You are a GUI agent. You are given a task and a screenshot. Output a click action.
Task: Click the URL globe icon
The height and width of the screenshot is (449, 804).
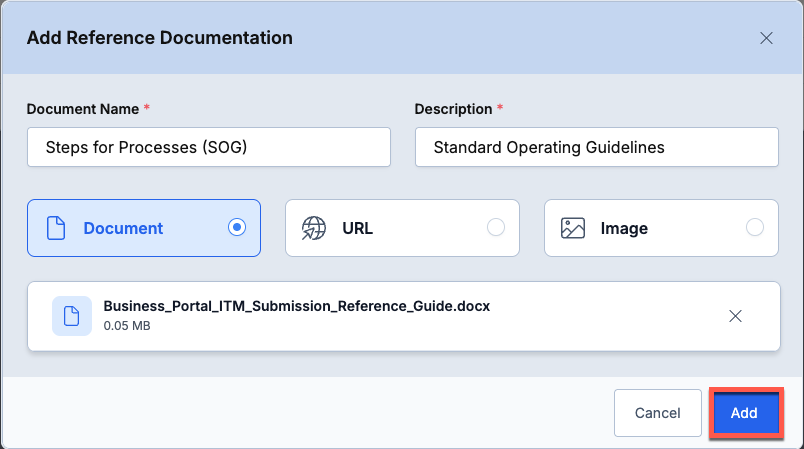pyautogui.click(x=313, y=228)
